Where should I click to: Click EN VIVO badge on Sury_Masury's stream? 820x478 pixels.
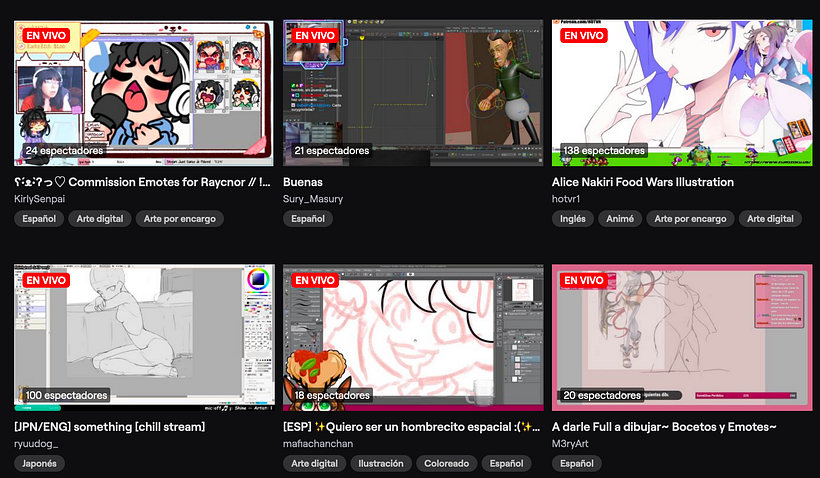[315, 36]
